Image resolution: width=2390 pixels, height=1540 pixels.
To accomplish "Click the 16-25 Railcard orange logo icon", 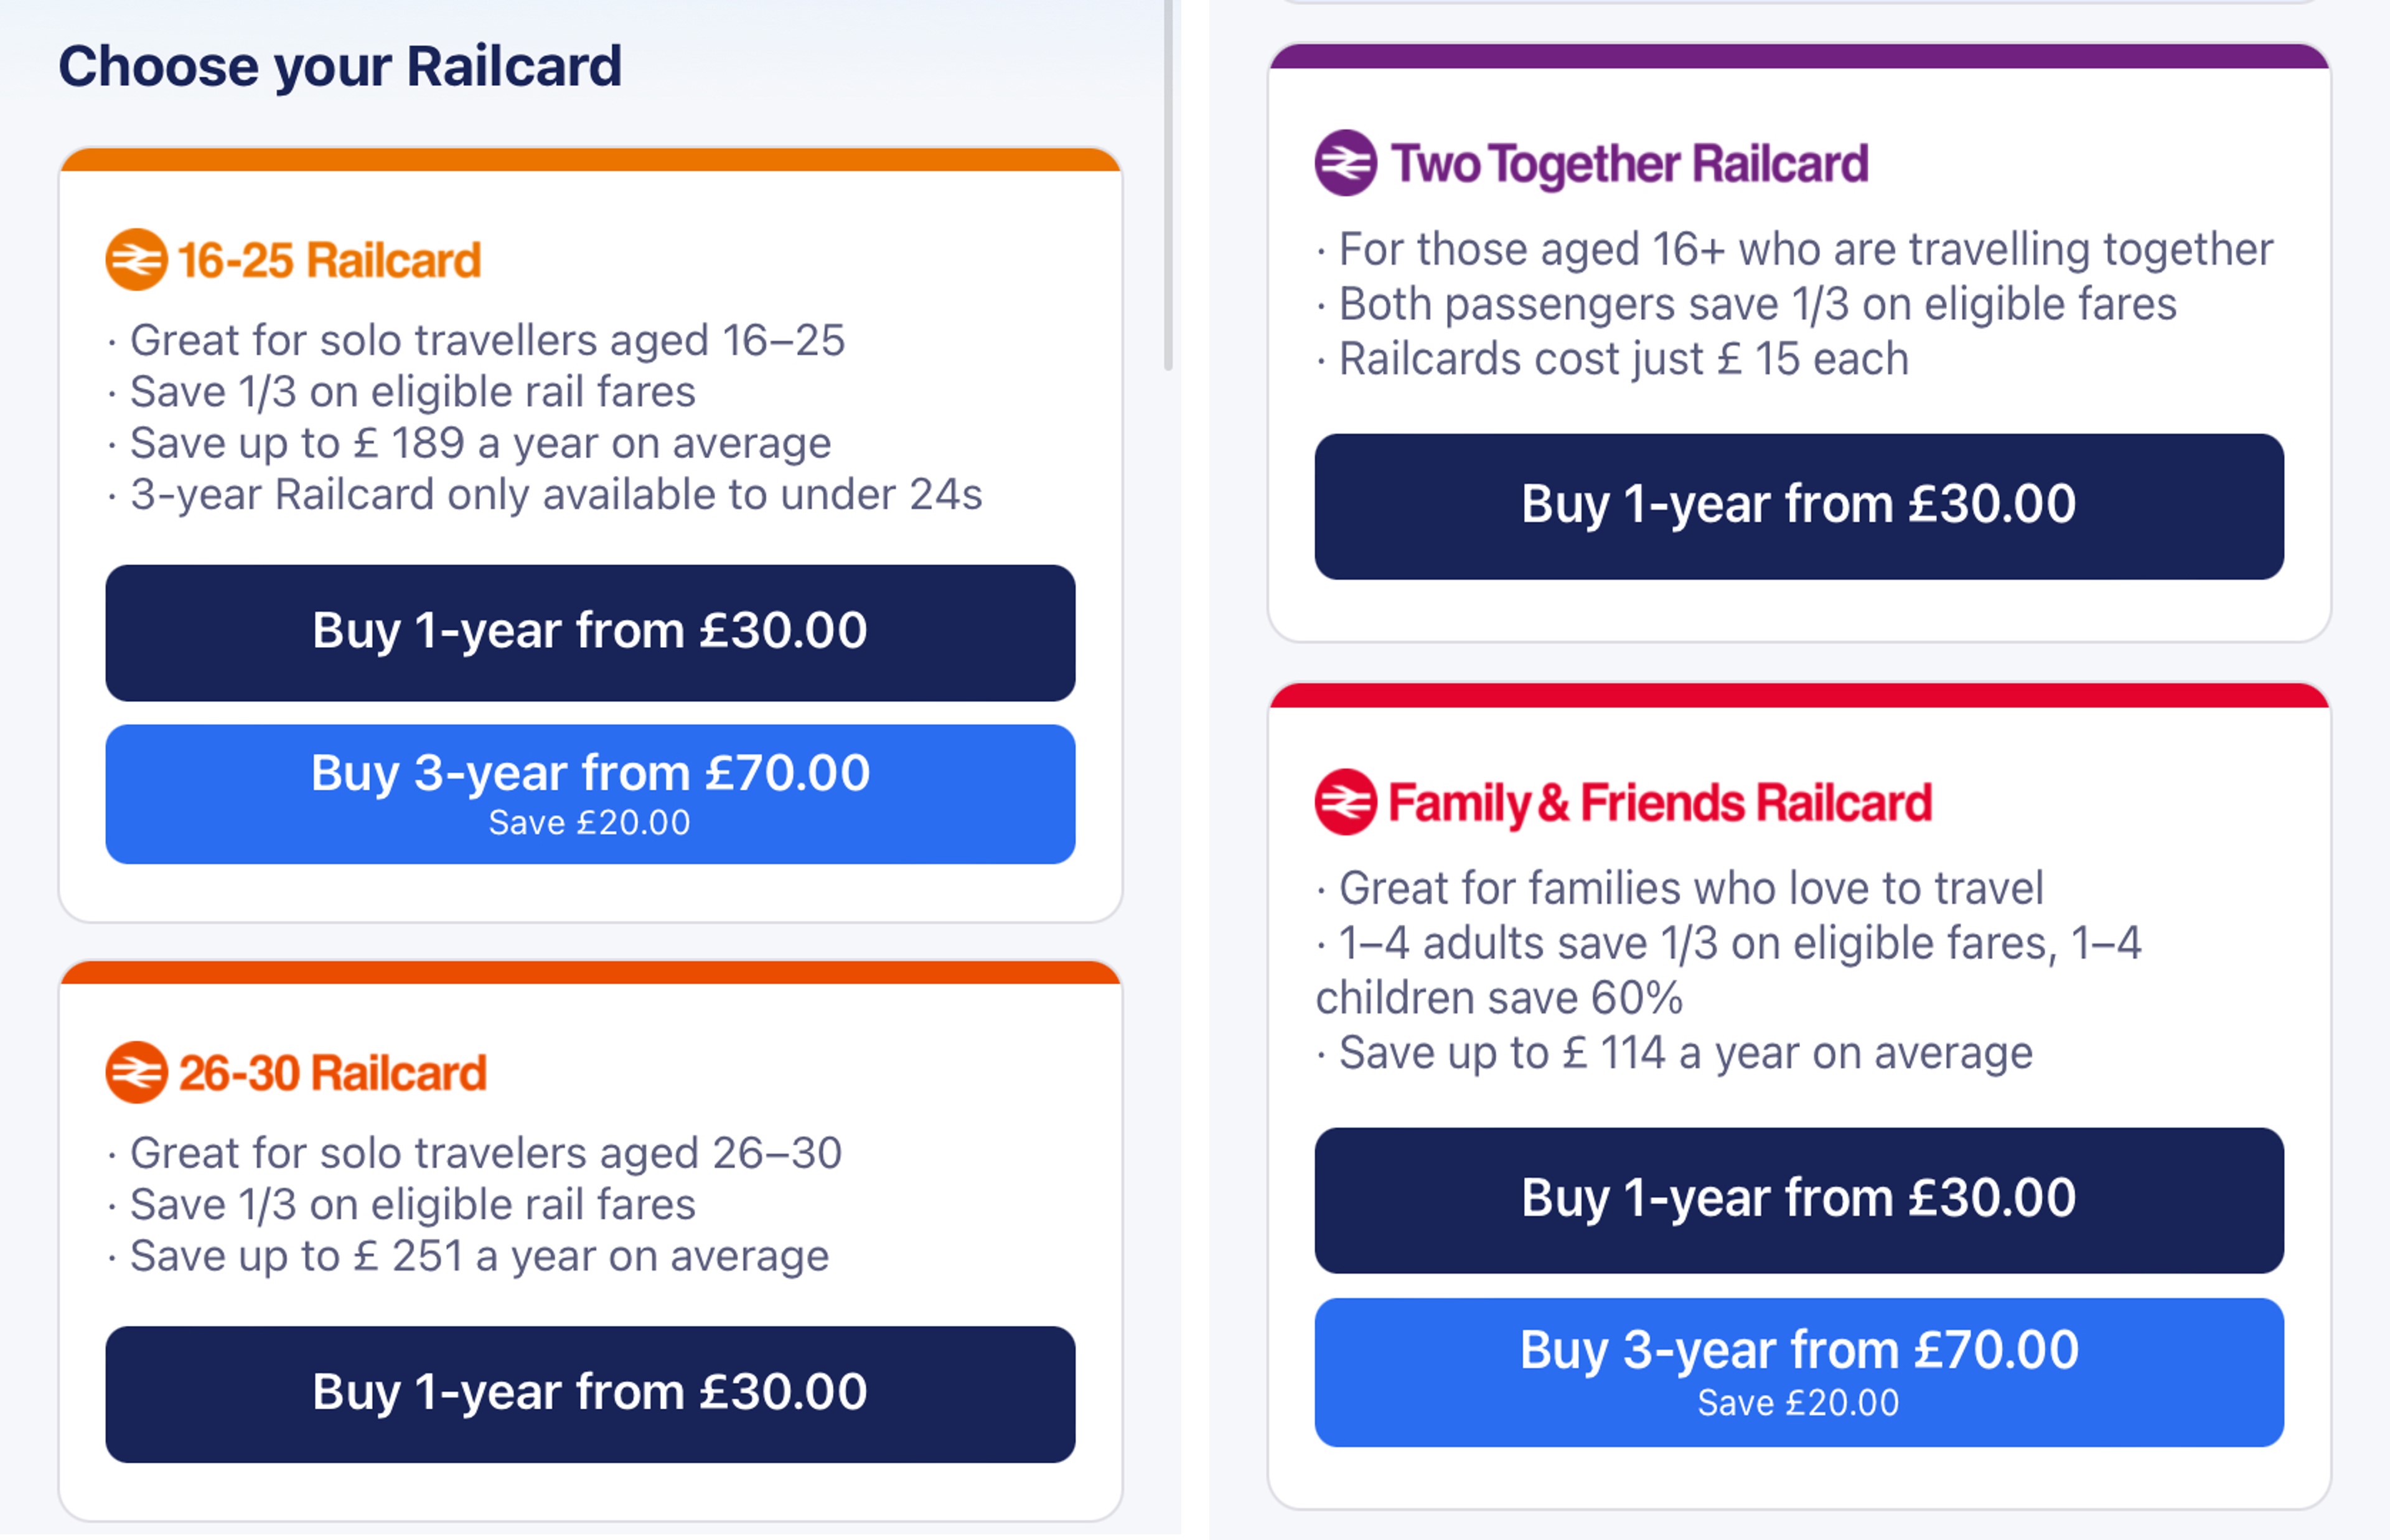I will pos(136,260).
